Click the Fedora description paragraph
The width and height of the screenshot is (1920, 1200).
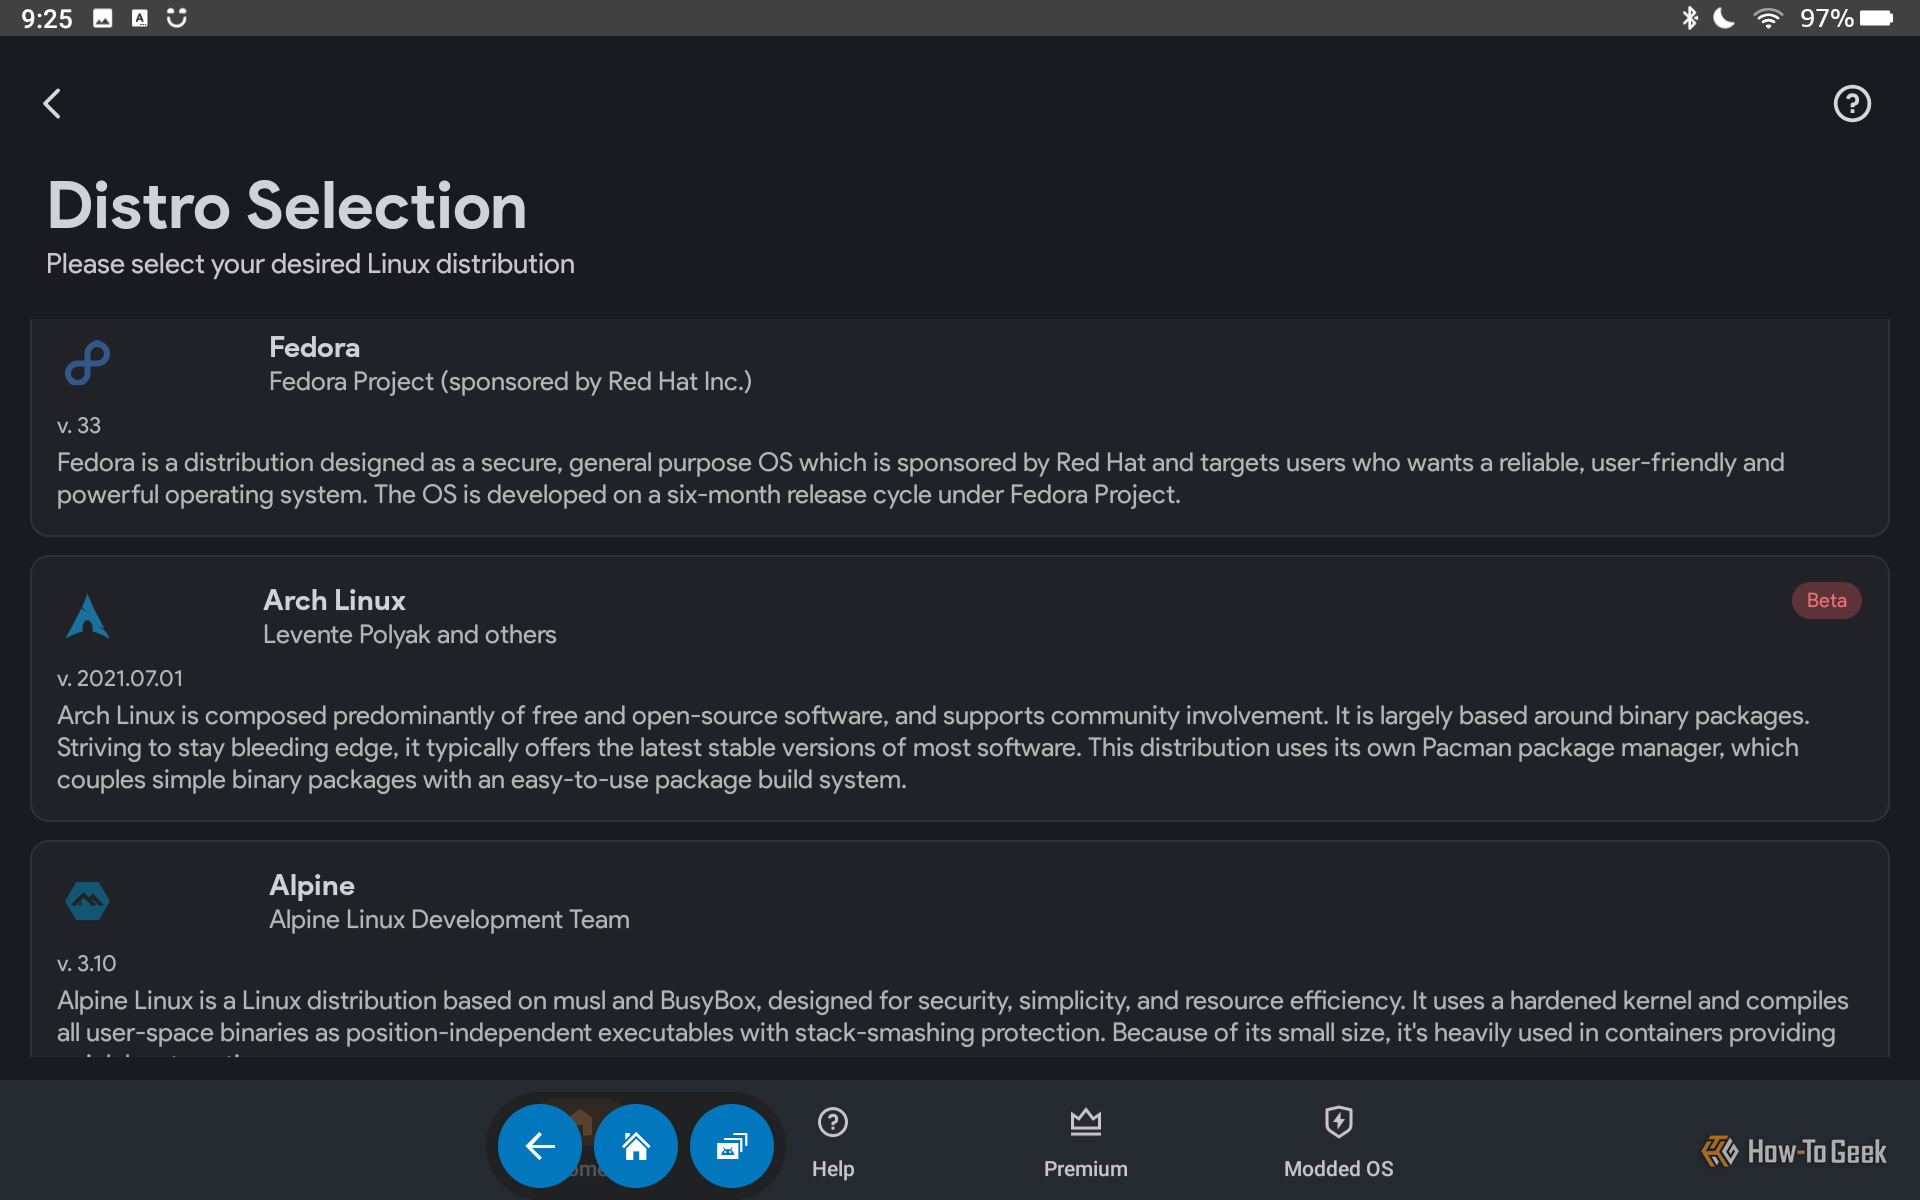point(921,478)
